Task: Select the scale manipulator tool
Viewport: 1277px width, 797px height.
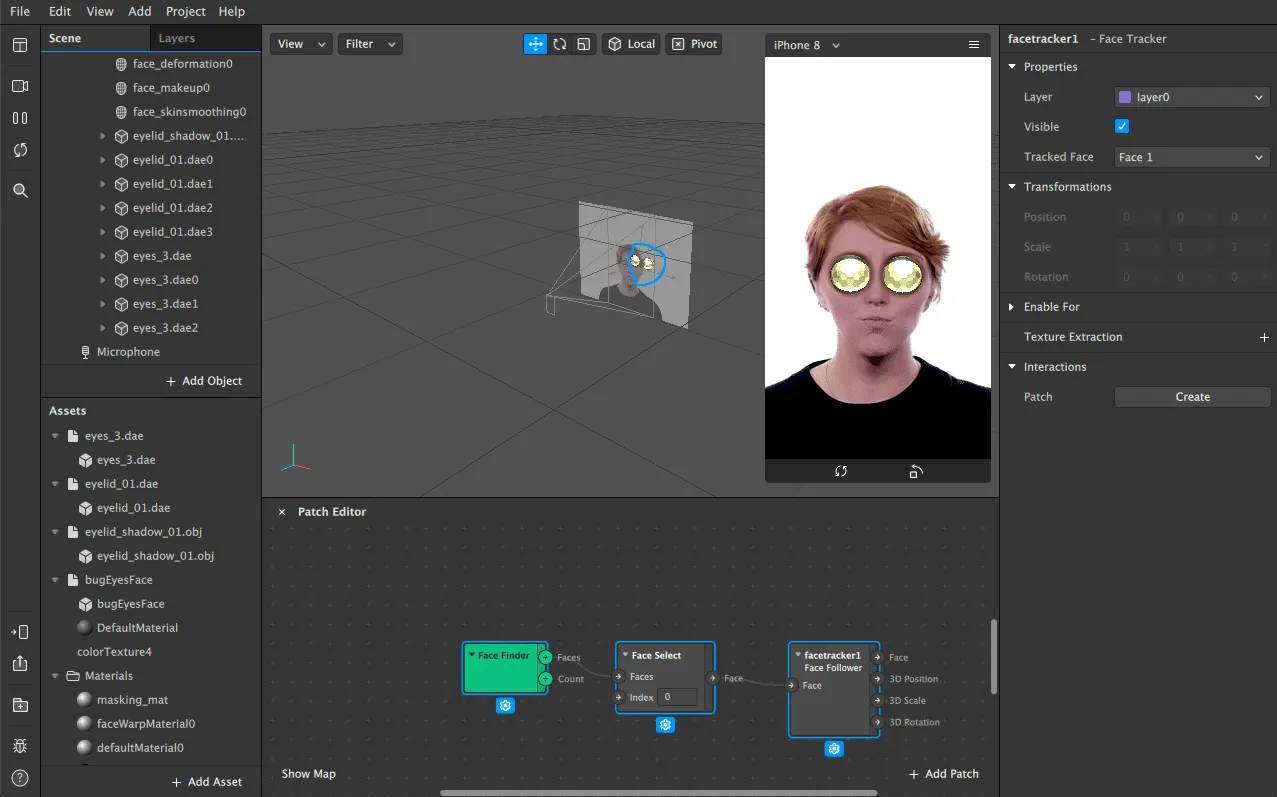Action: coord(584,44)
